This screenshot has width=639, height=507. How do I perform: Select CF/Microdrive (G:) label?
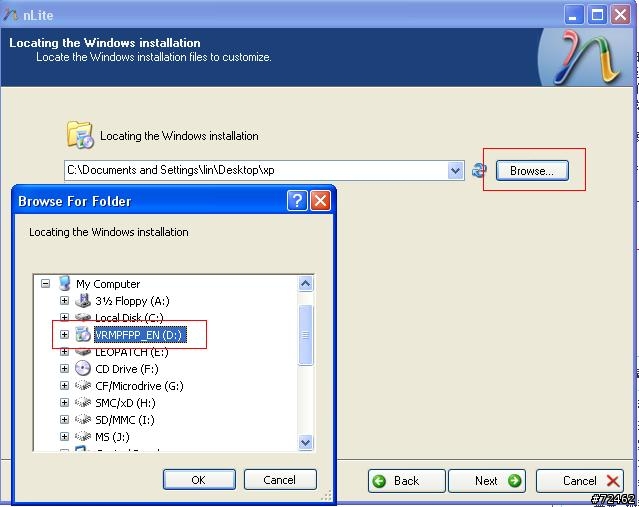click(x=139, y=386)
